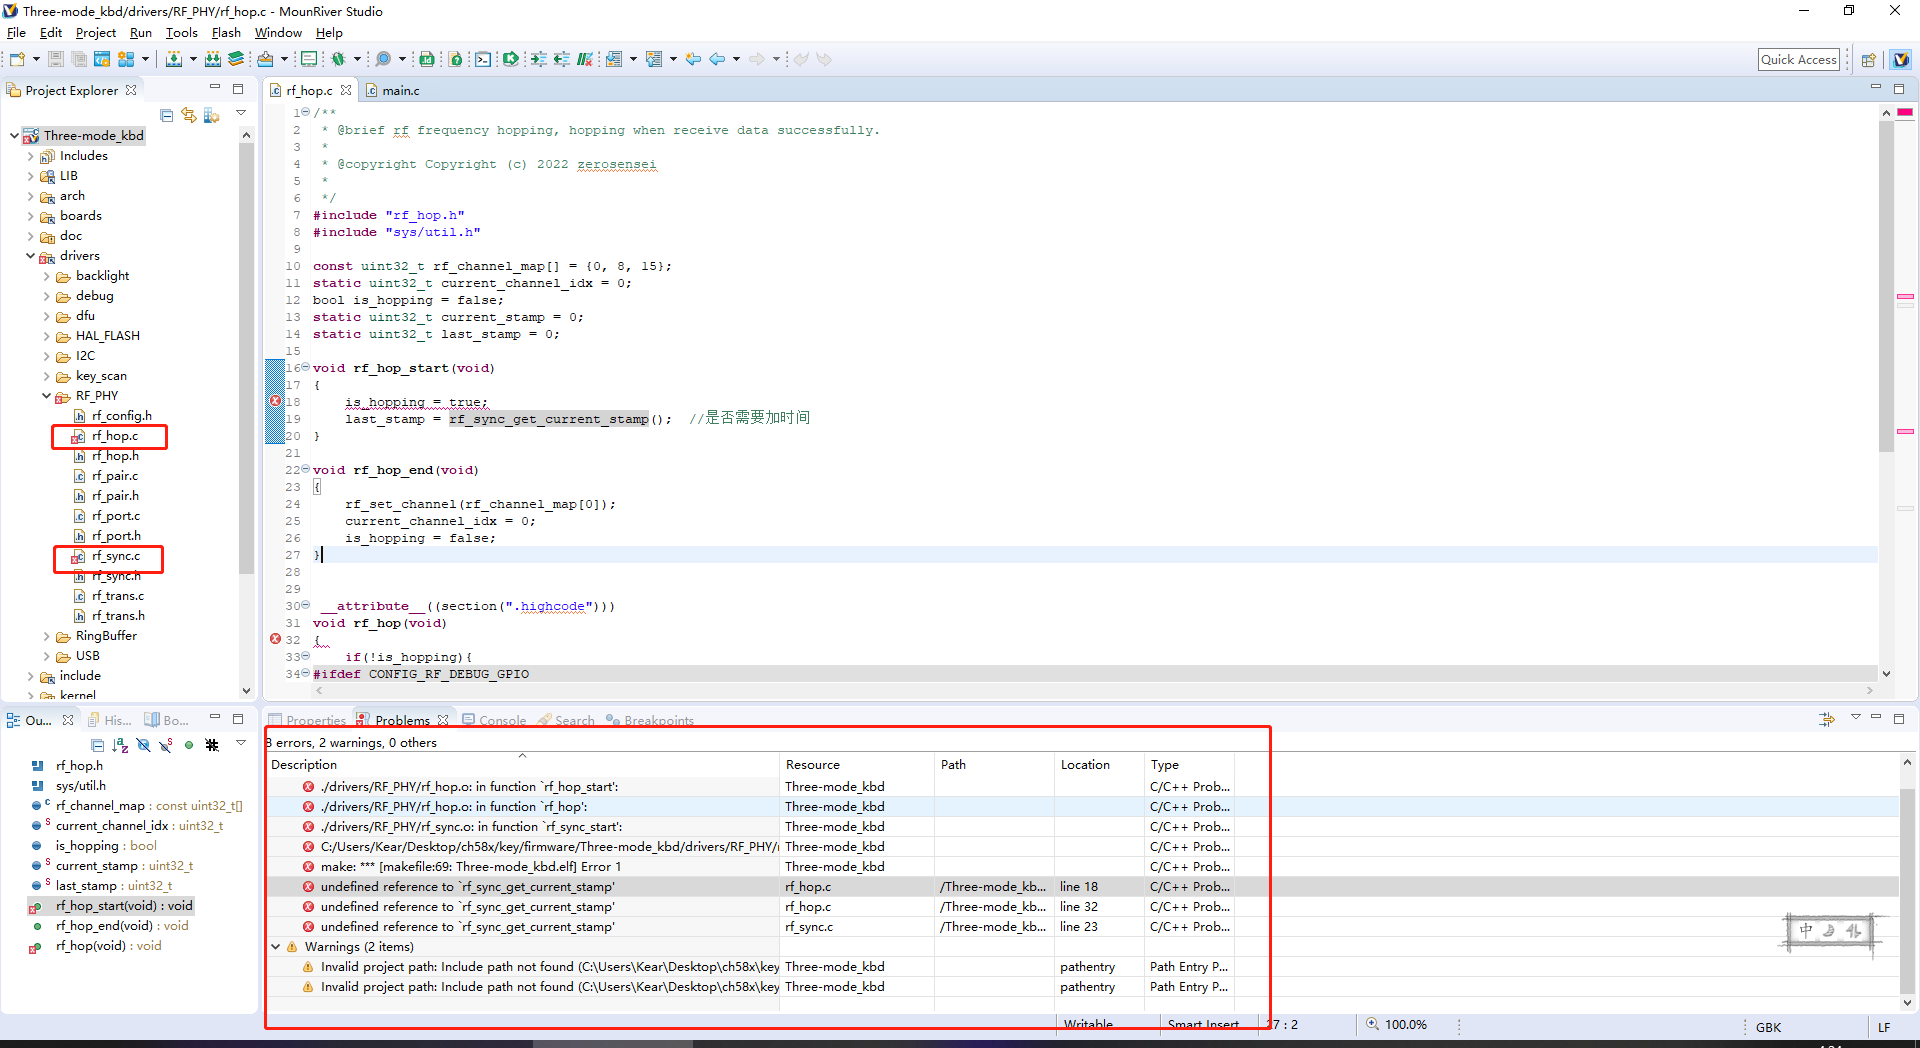This screenshot has height=1048, width=1920.
Task: Click the new file toolbar icon
Action: tap(18, 59)
